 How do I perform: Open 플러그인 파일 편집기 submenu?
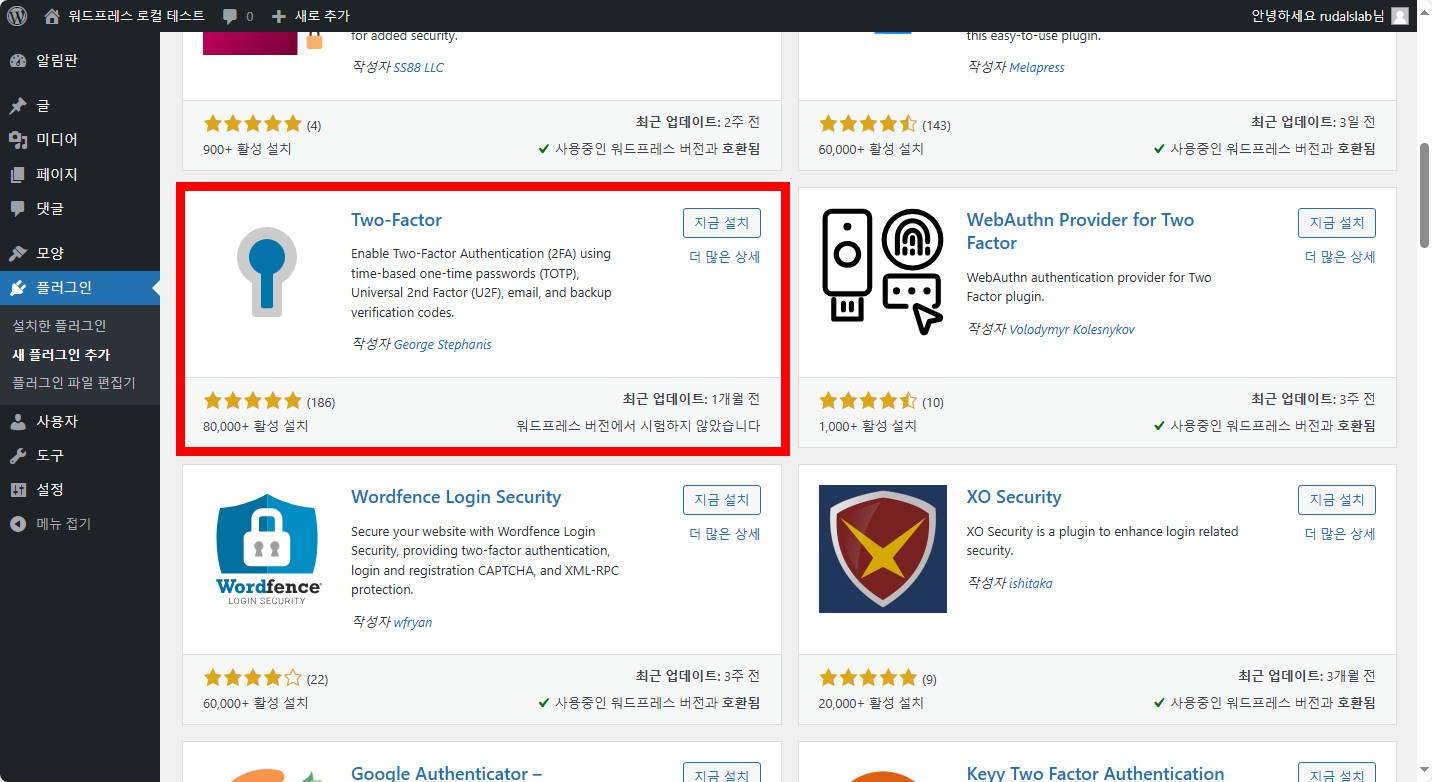74,382
